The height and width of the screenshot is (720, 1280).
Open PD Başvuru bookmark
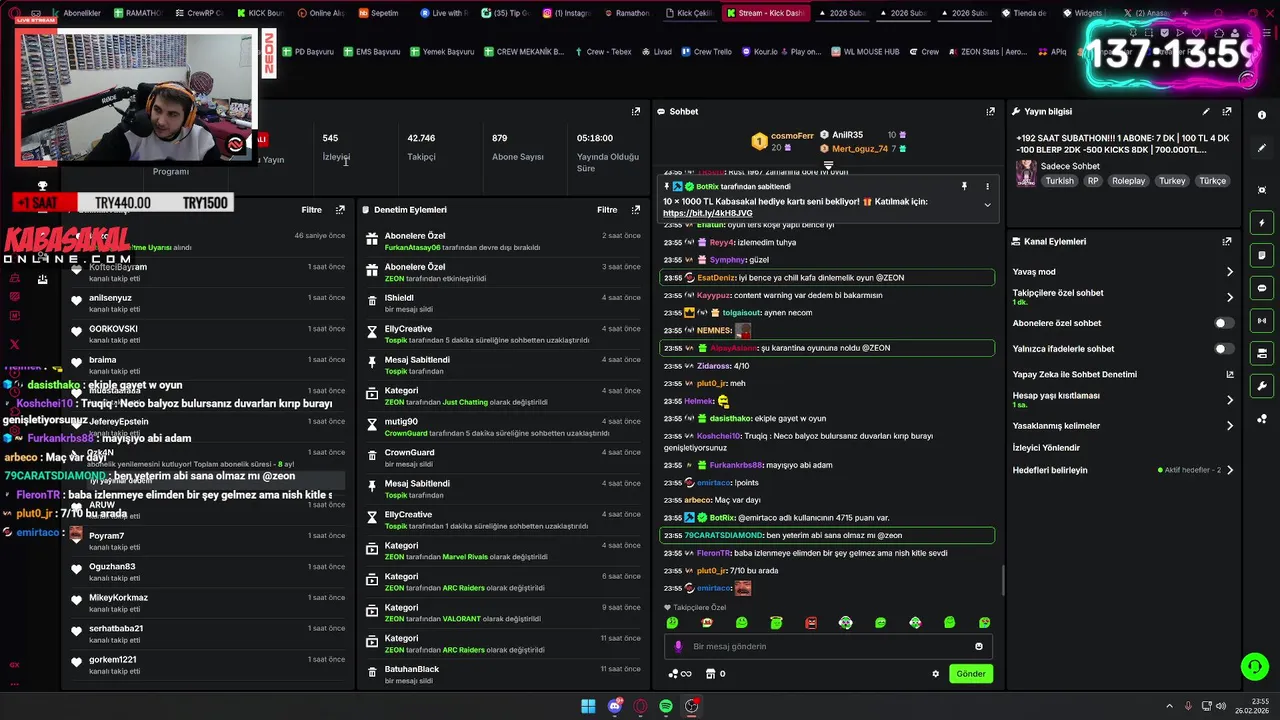click(x=307, y=52)
